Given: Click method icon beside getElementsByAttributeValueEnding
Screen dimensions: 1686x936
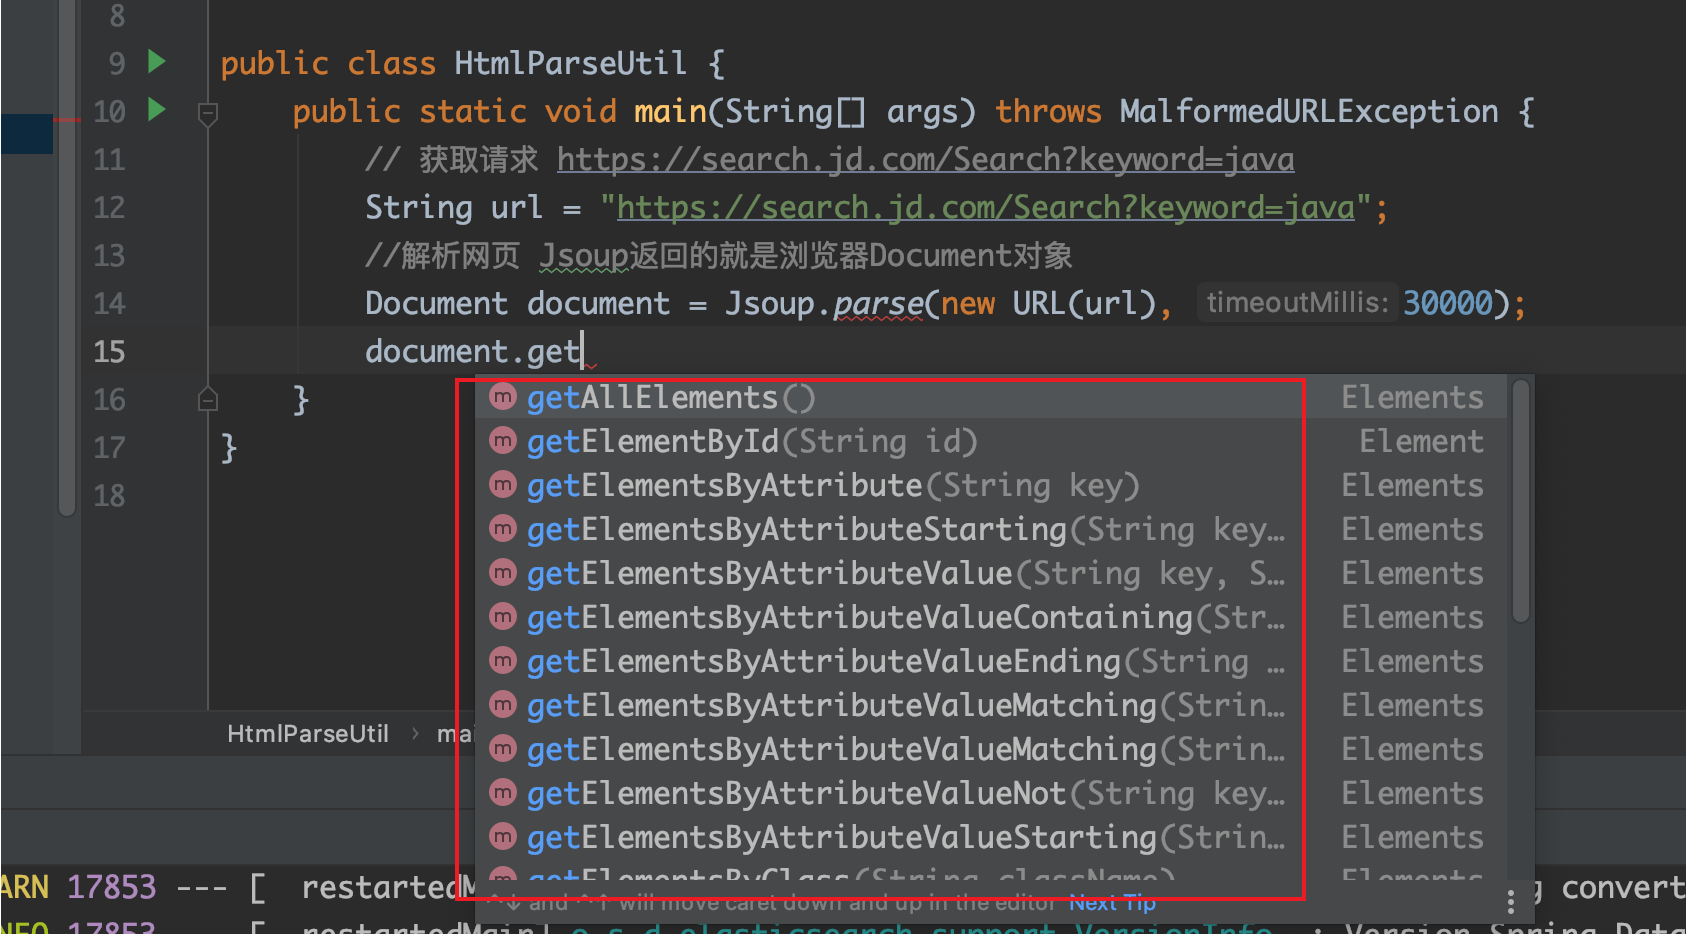Looking at the screenshot, I should tap(502, 661).
